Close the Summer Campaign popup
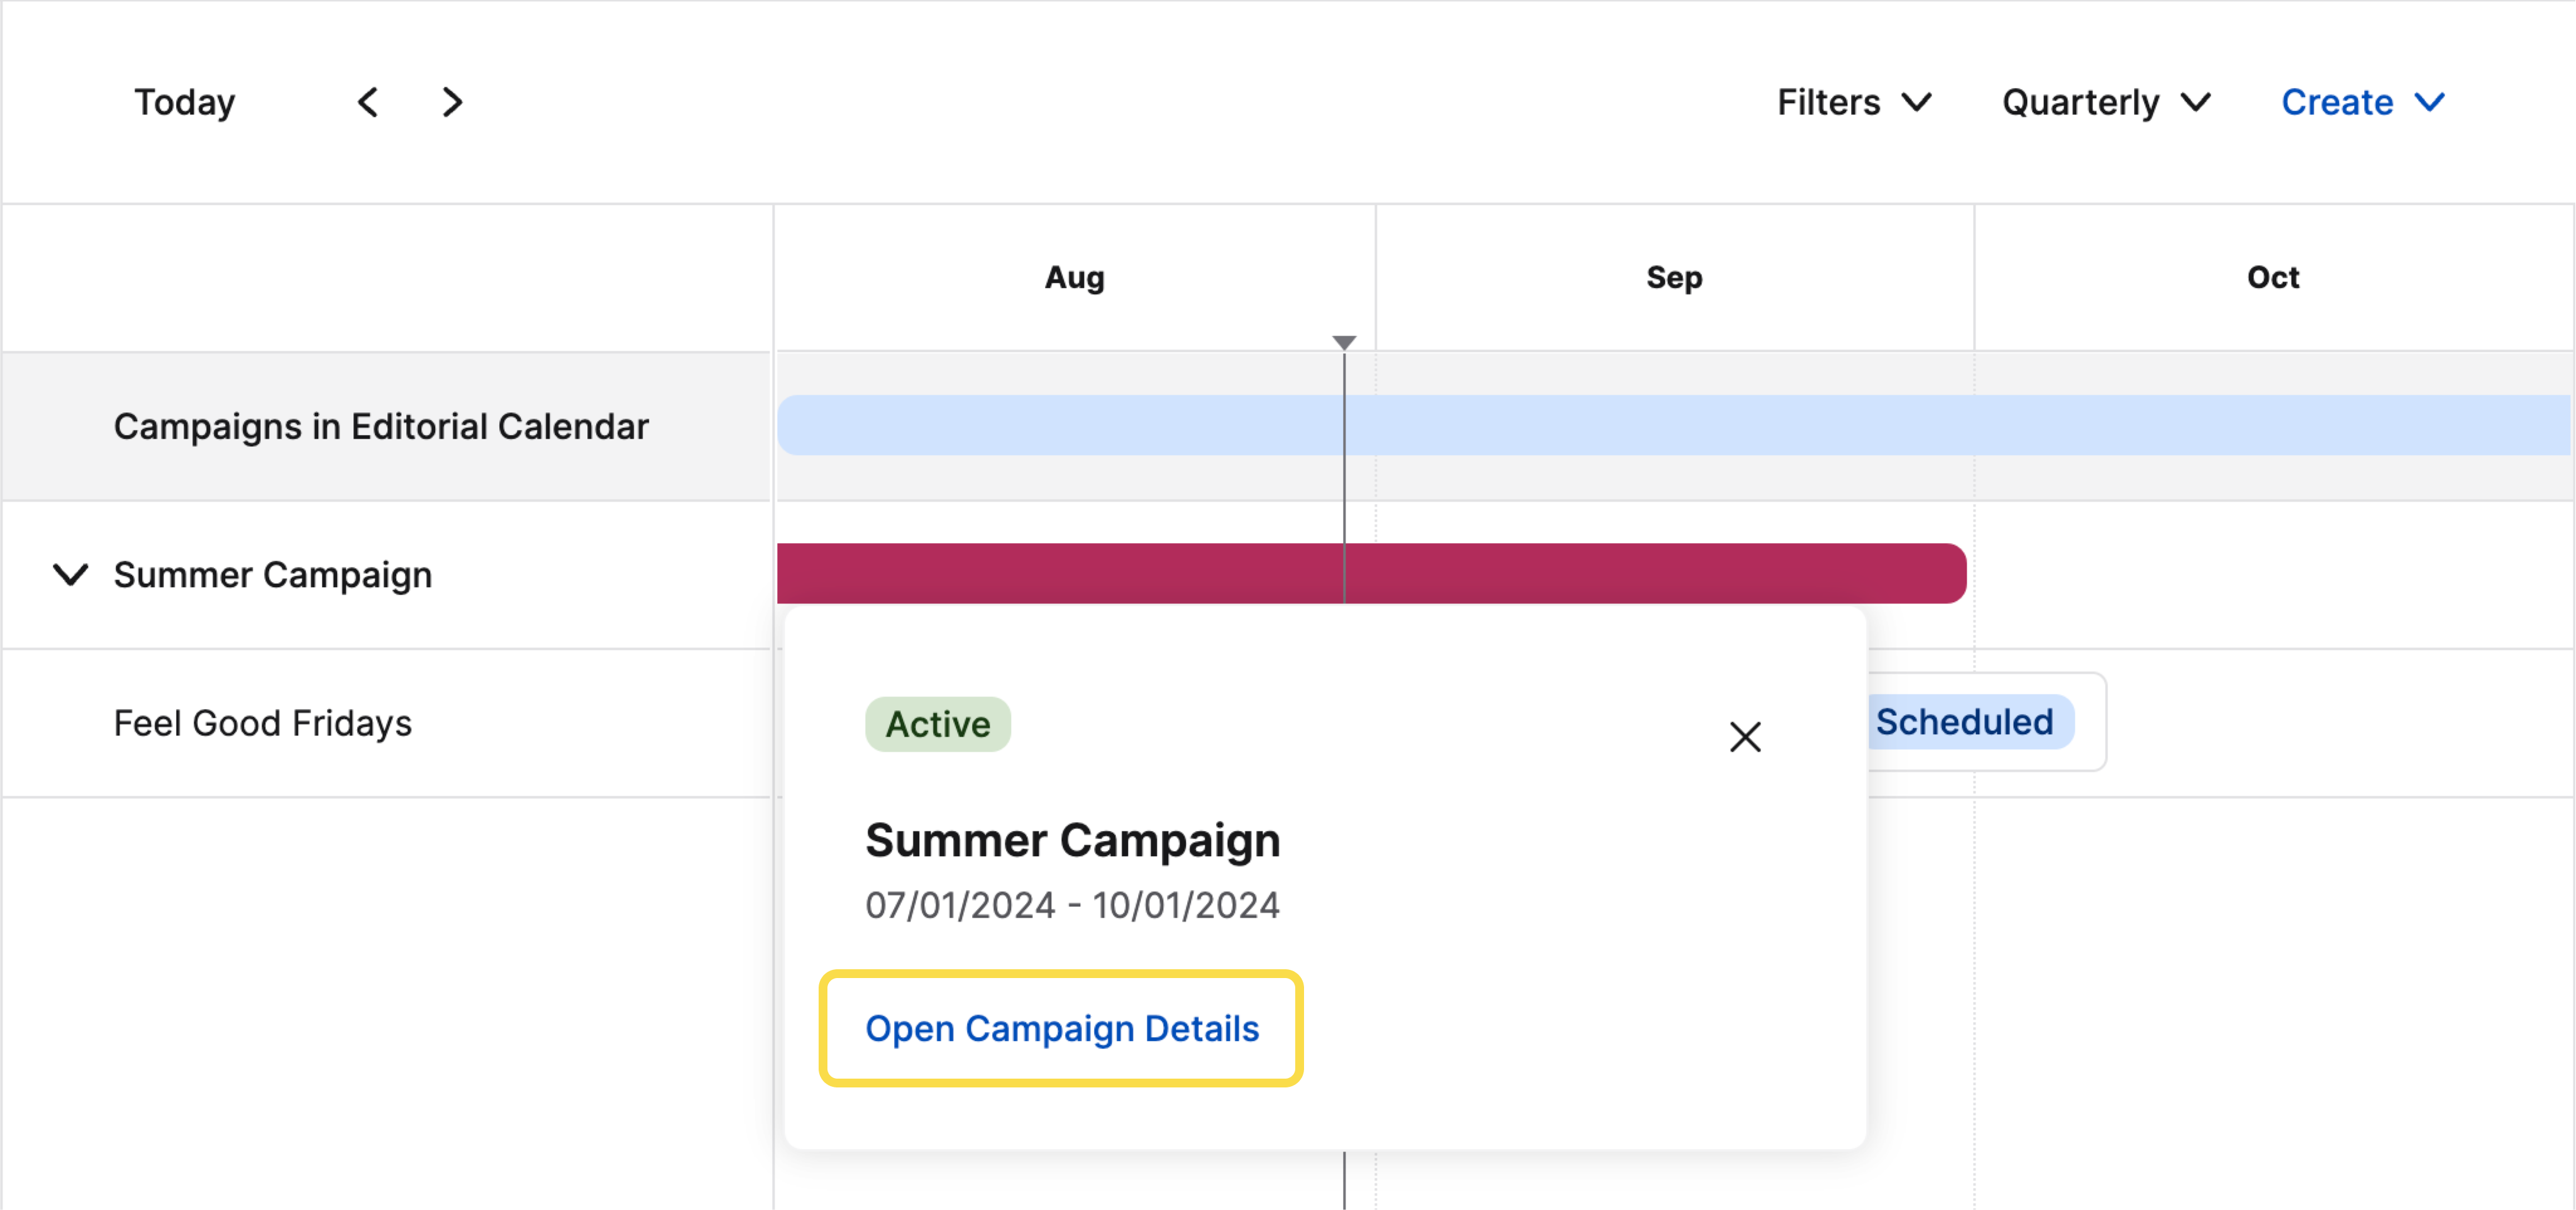 pyautogui.click(x=1745, y=737)
